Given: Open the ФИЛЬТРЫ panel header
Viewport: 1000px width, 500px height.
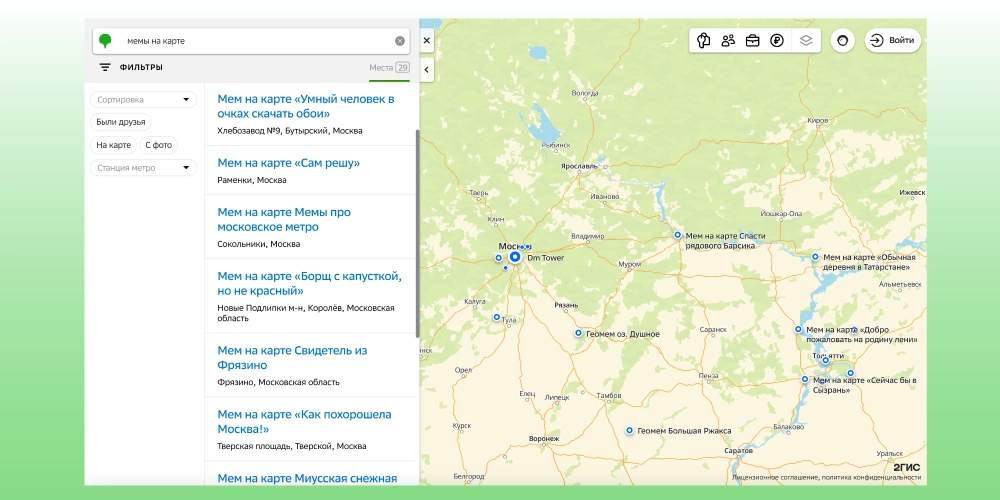Looking at the screenshot, I should pyautogui.click(x=131, y=67).
